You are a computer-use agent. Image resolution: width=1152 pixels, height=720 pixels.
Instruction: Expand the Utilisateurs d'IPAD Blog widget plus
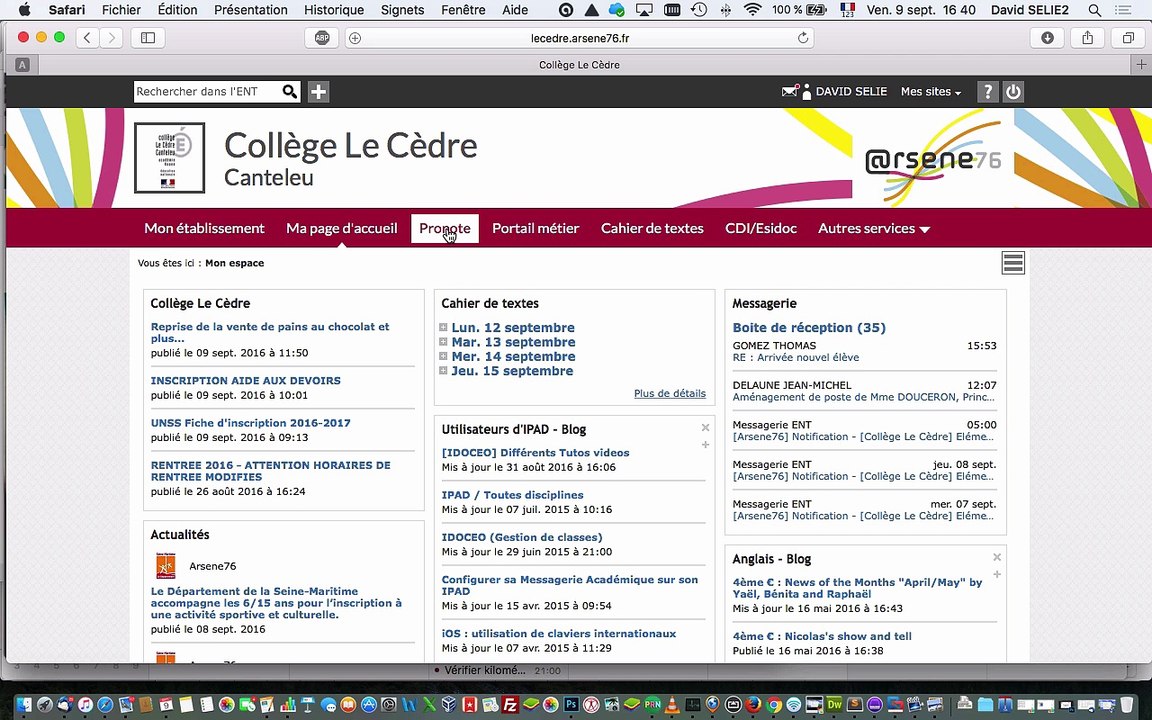705,444
